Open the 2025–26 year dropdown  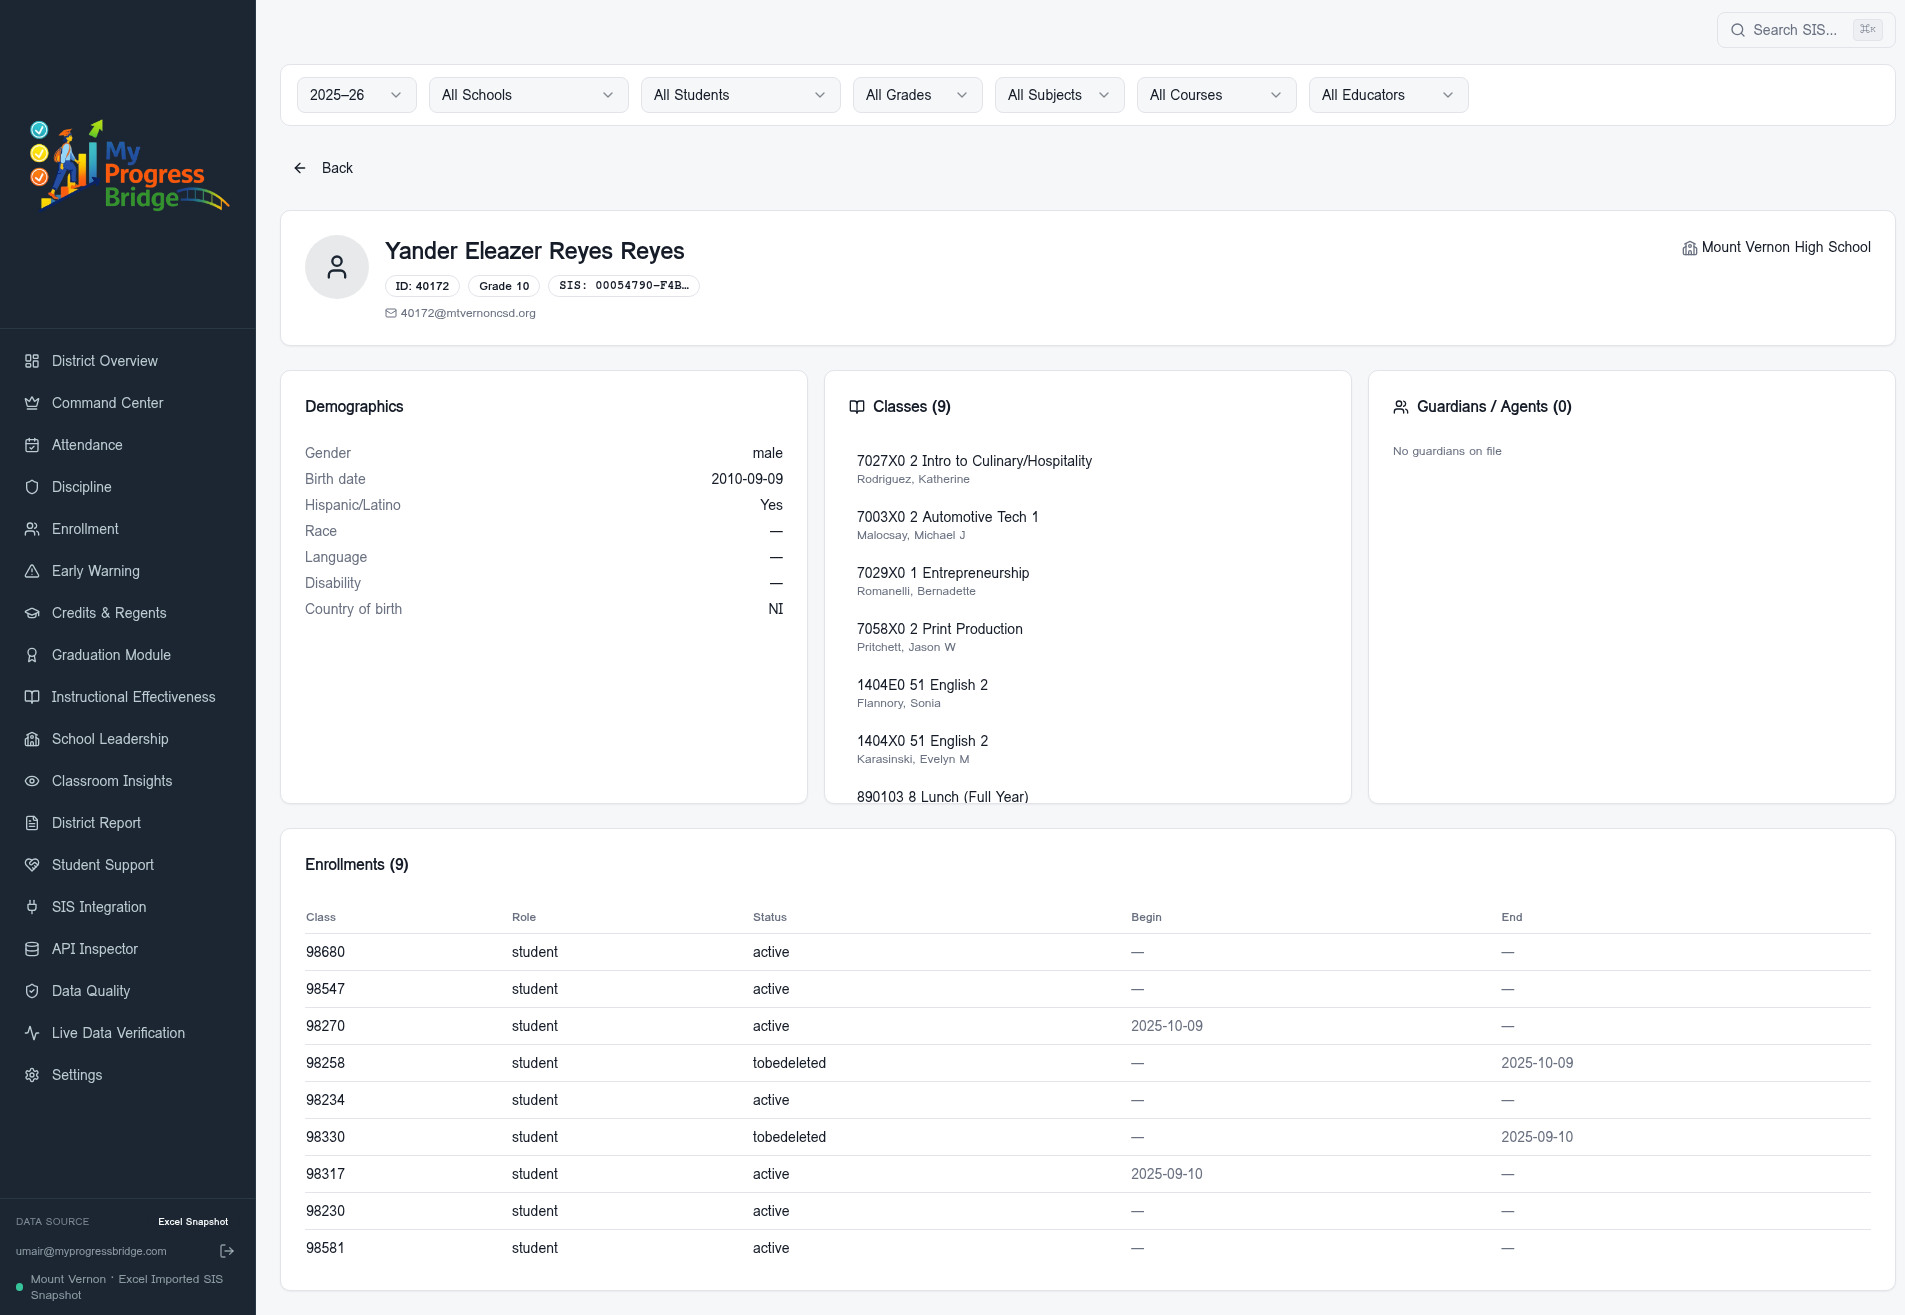point(357,95)
